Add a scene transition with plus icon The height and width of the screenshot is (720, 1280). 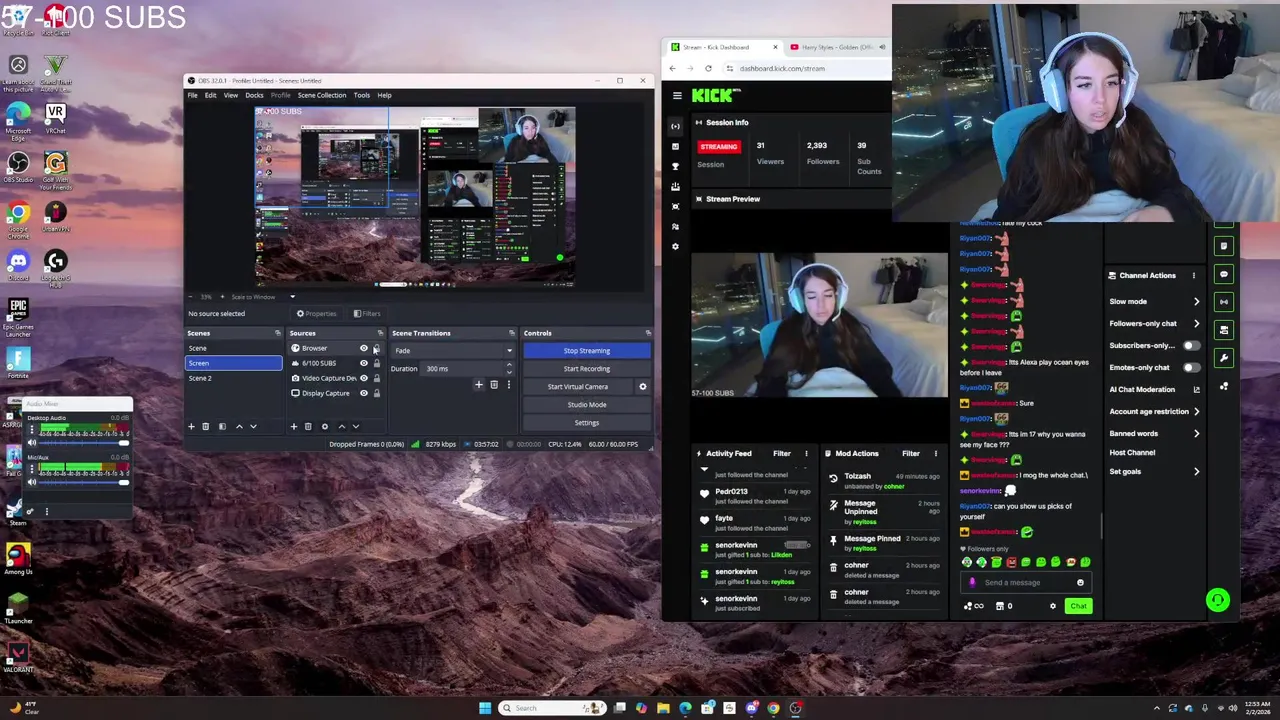tap(479, 385)
